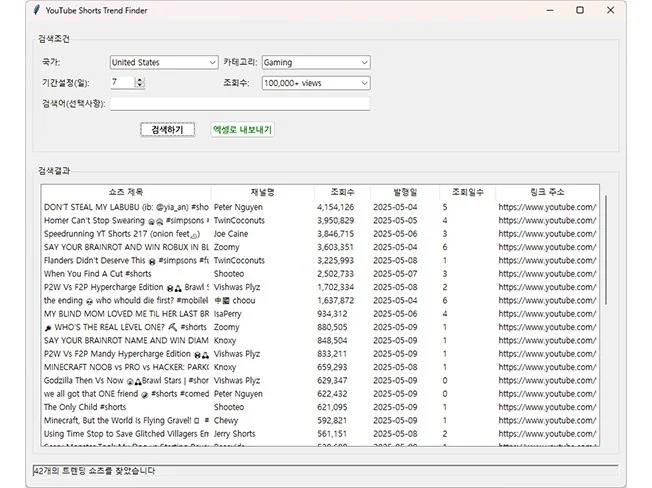Maximize the YouTube Shorts Trend Finder window
652x488 pixels.
[580, 10]
